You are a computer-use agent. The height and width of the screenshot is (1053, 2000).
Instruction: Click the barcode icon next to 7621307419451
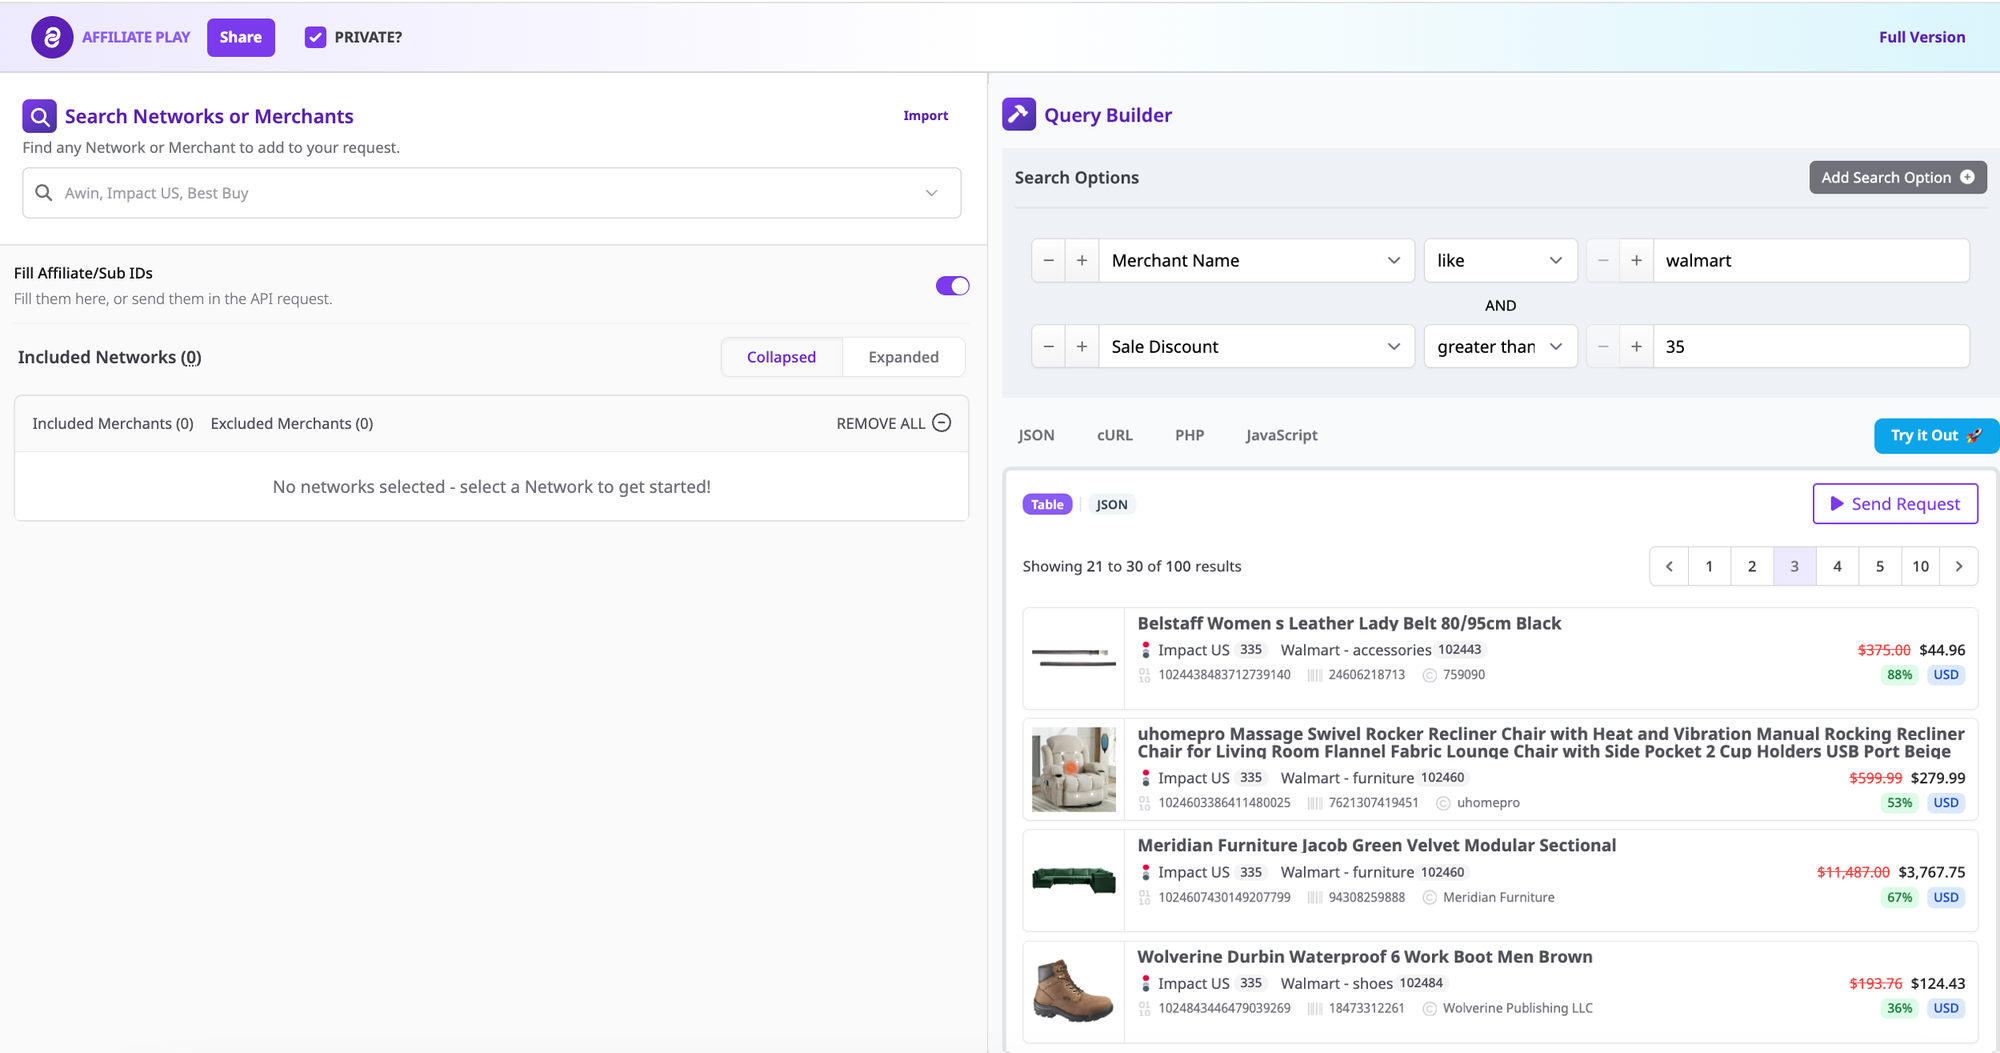(1315, 803)
